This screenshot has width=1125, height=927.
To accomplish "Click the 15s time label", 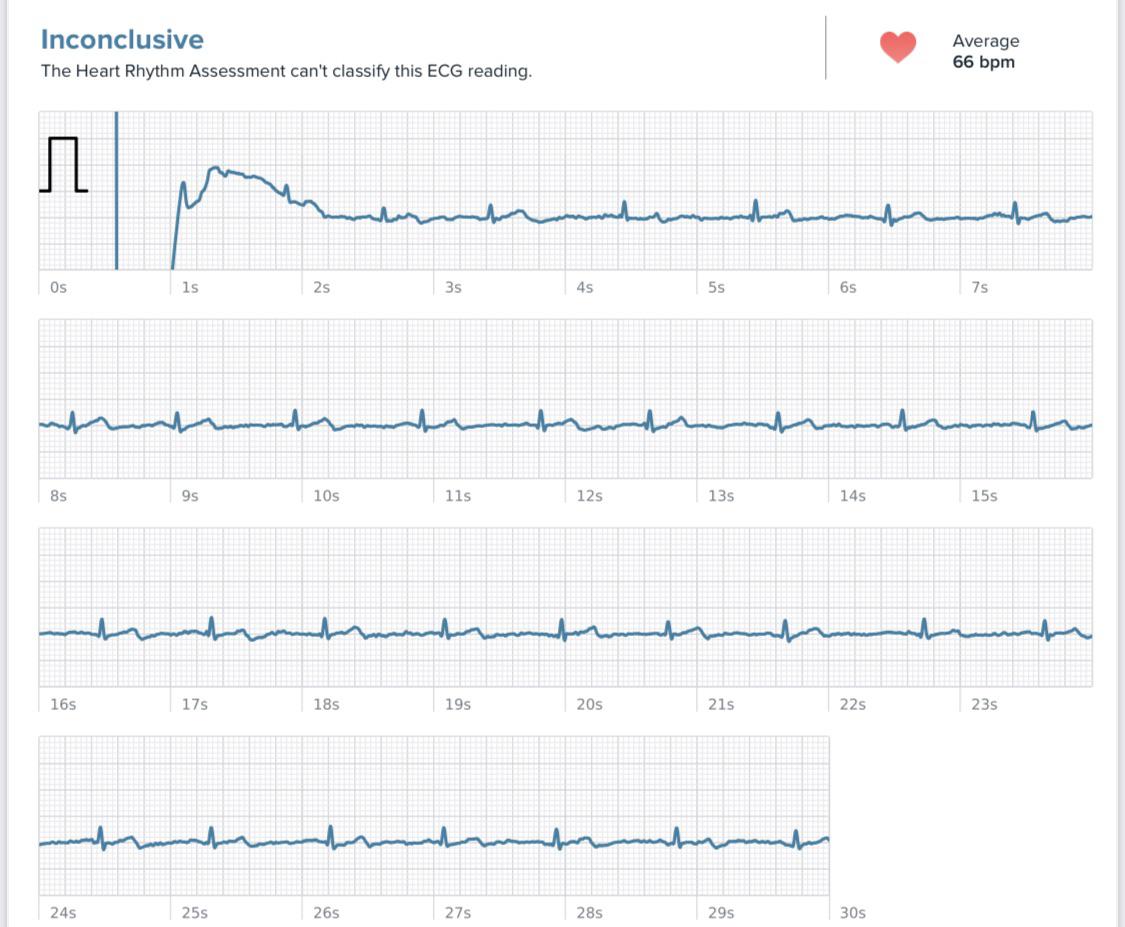I will [x=984, y=496].
